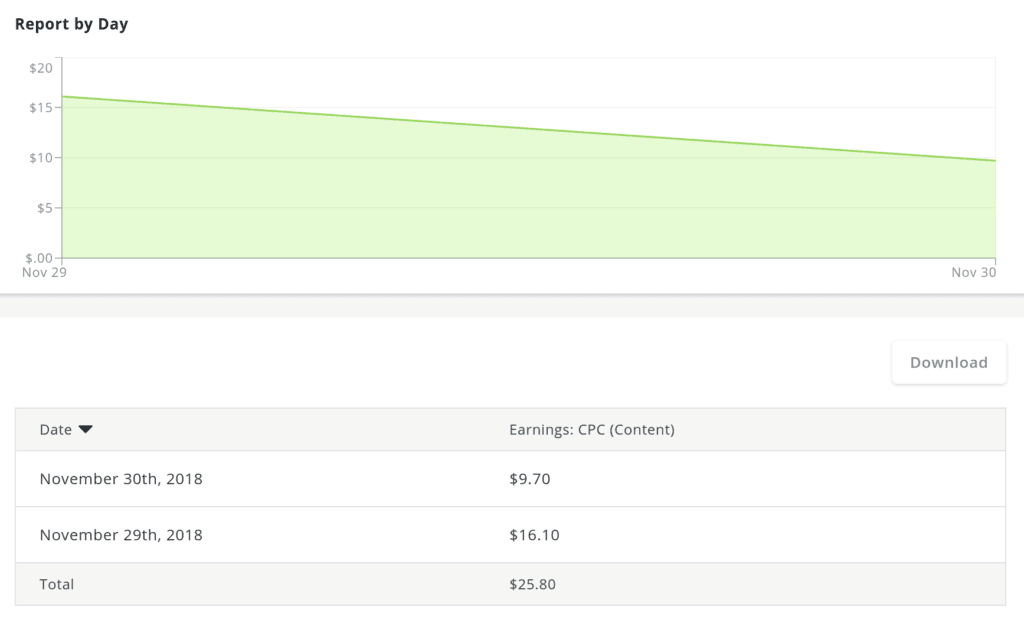Click the $16.10 earnings value
This screenshot has height=623, width=1024.
pos(534,535)
